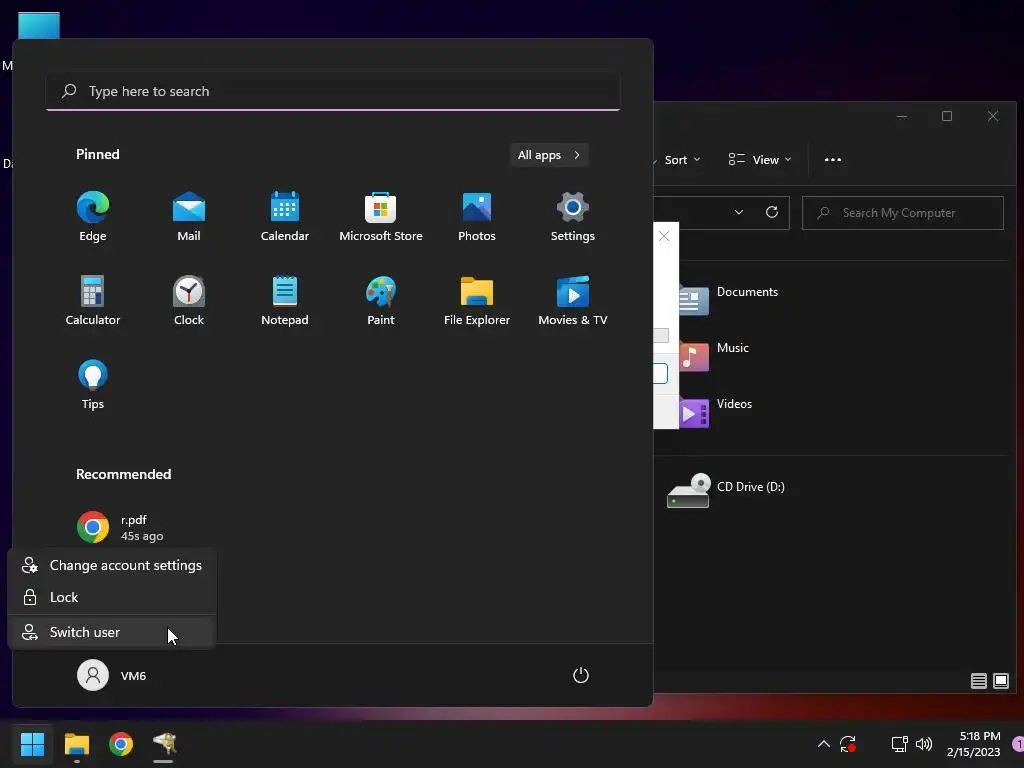Select Switch user from account menu
Viewport: 1024px width, 768px height.
(112, 632)
